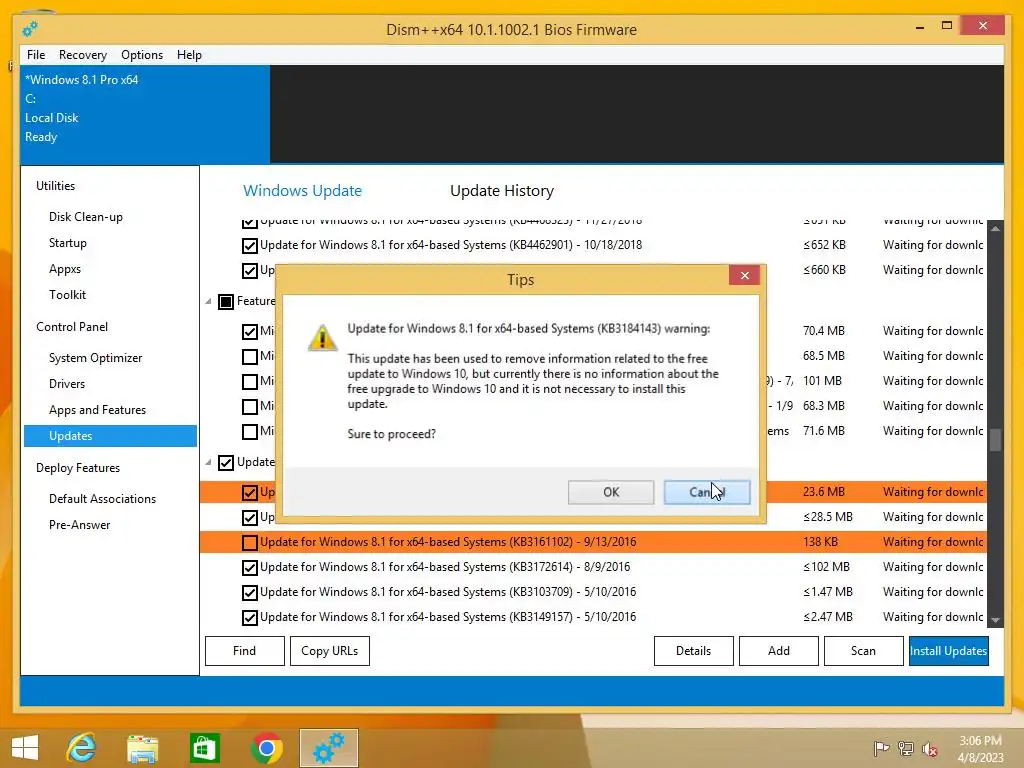Click the Find button
Image resolution: width=1024 pixels, height=768 pixels.
[x=245, y=651]
